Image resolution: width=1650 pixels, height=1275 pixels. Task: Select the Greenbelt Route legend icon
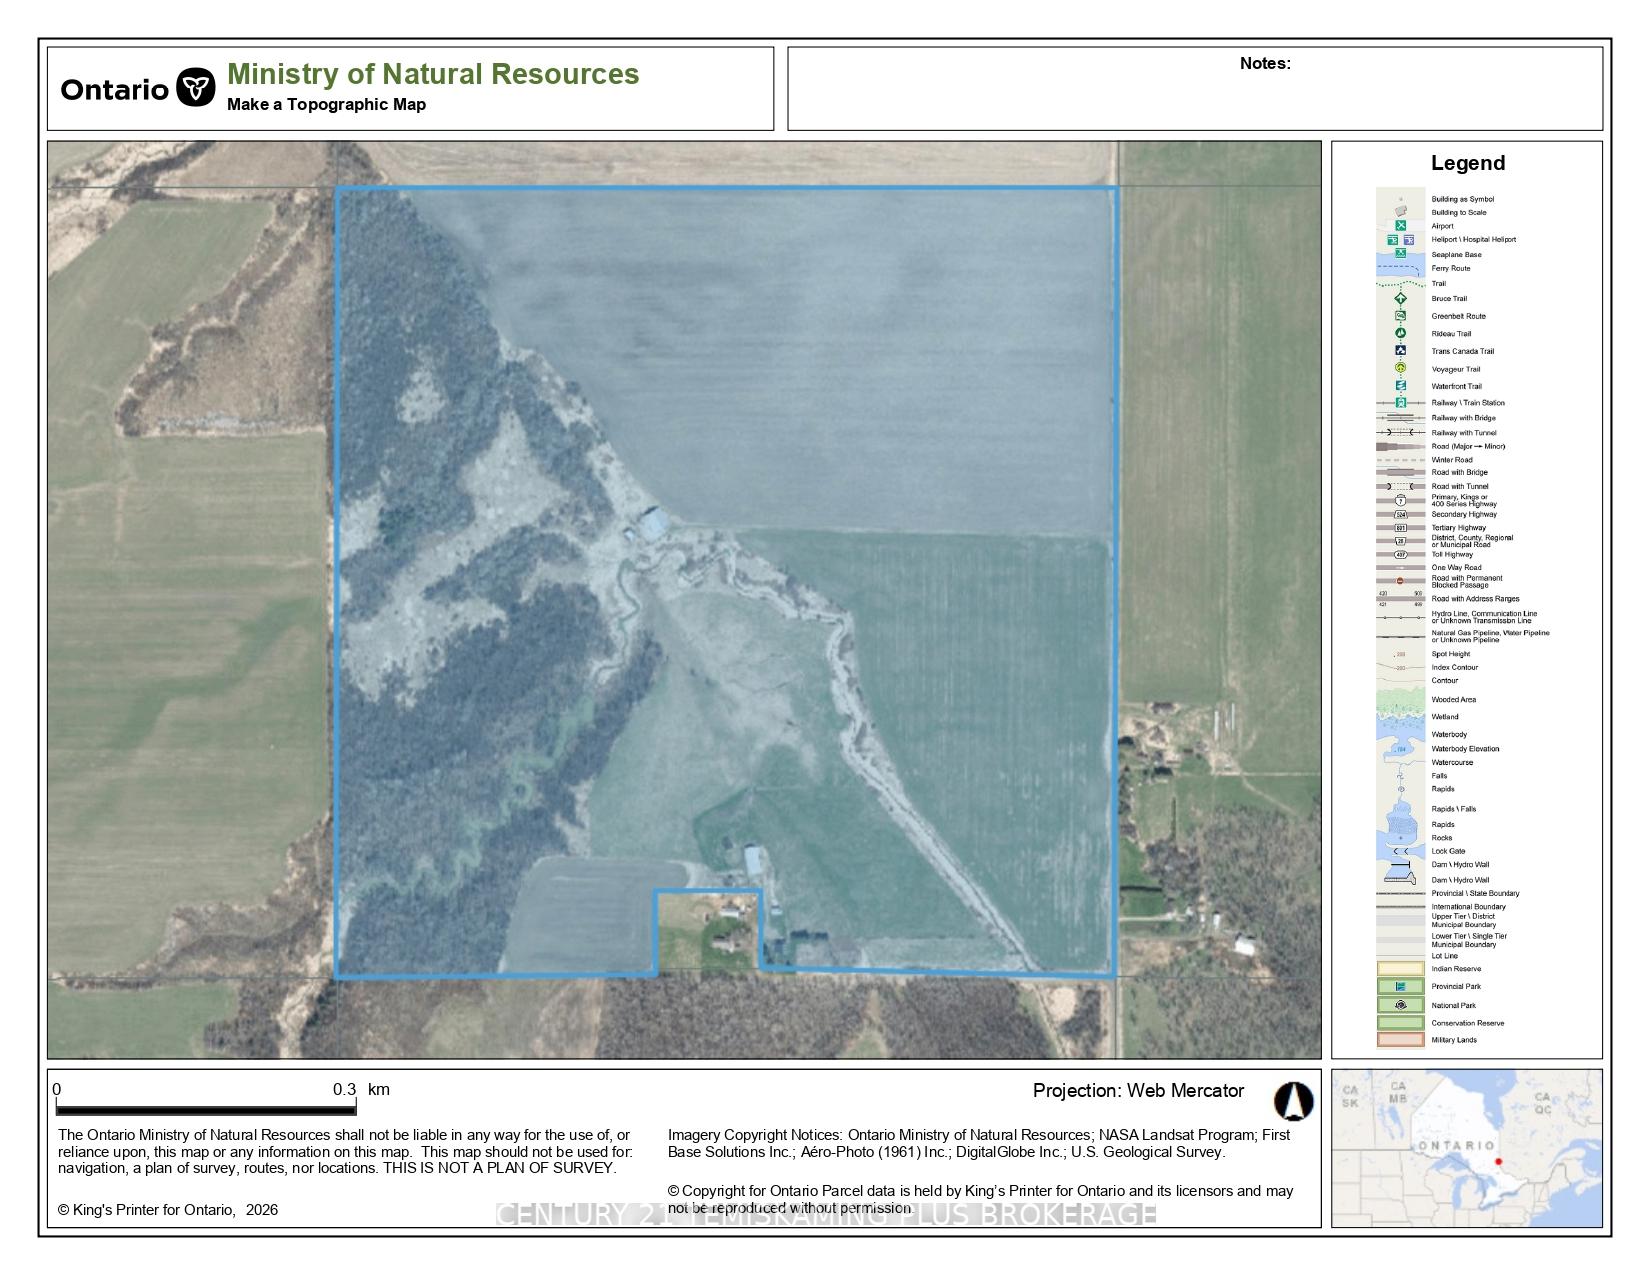click(1401, 316)
